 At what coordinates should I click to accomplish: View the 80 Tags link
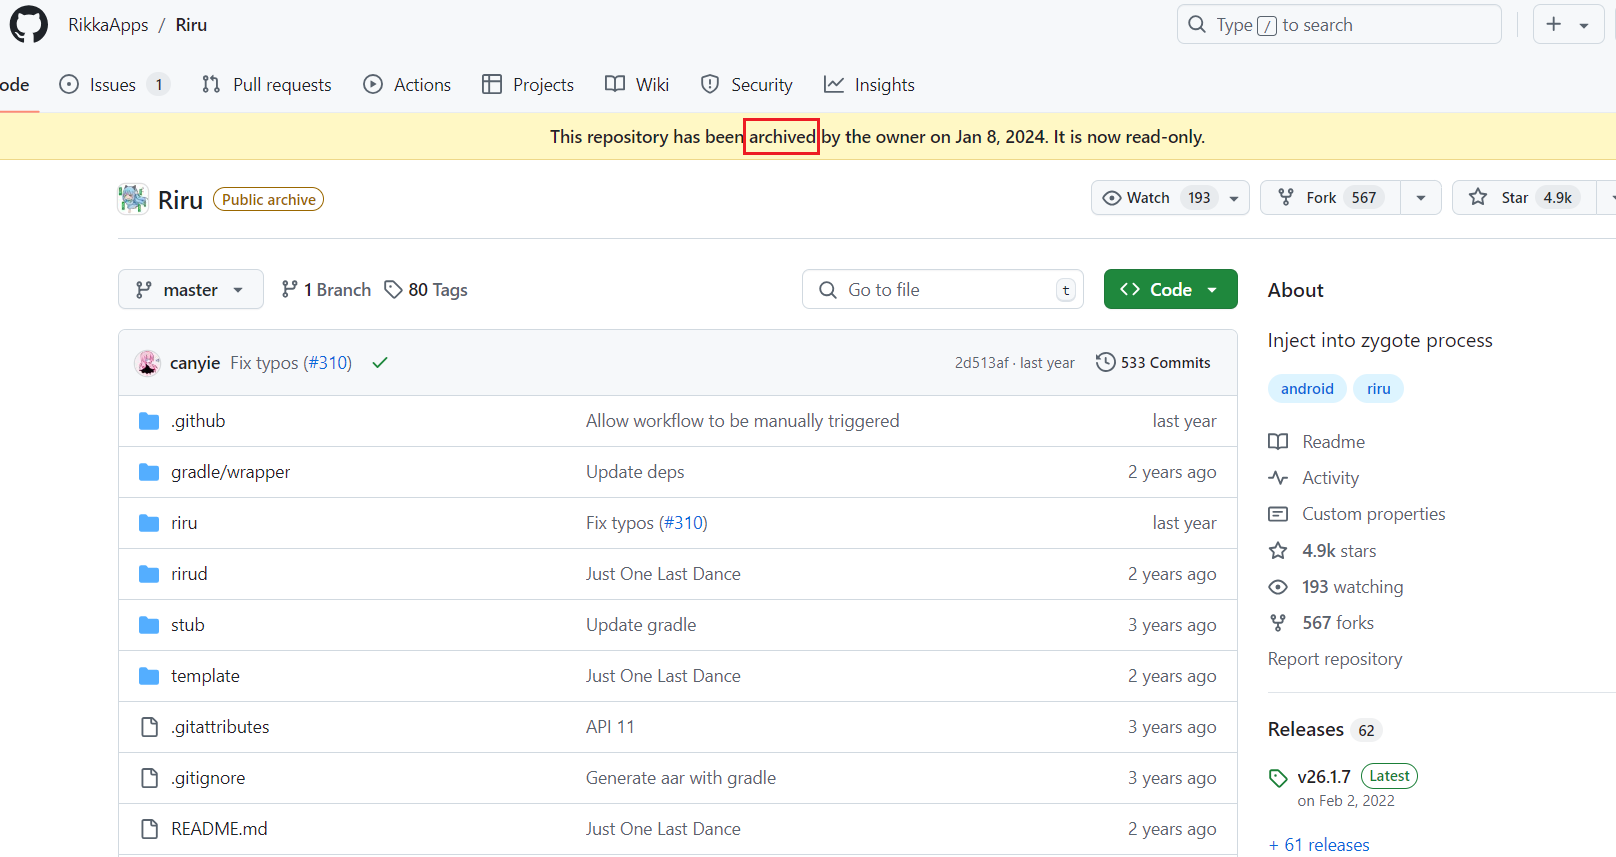click(x=426, y=290)
